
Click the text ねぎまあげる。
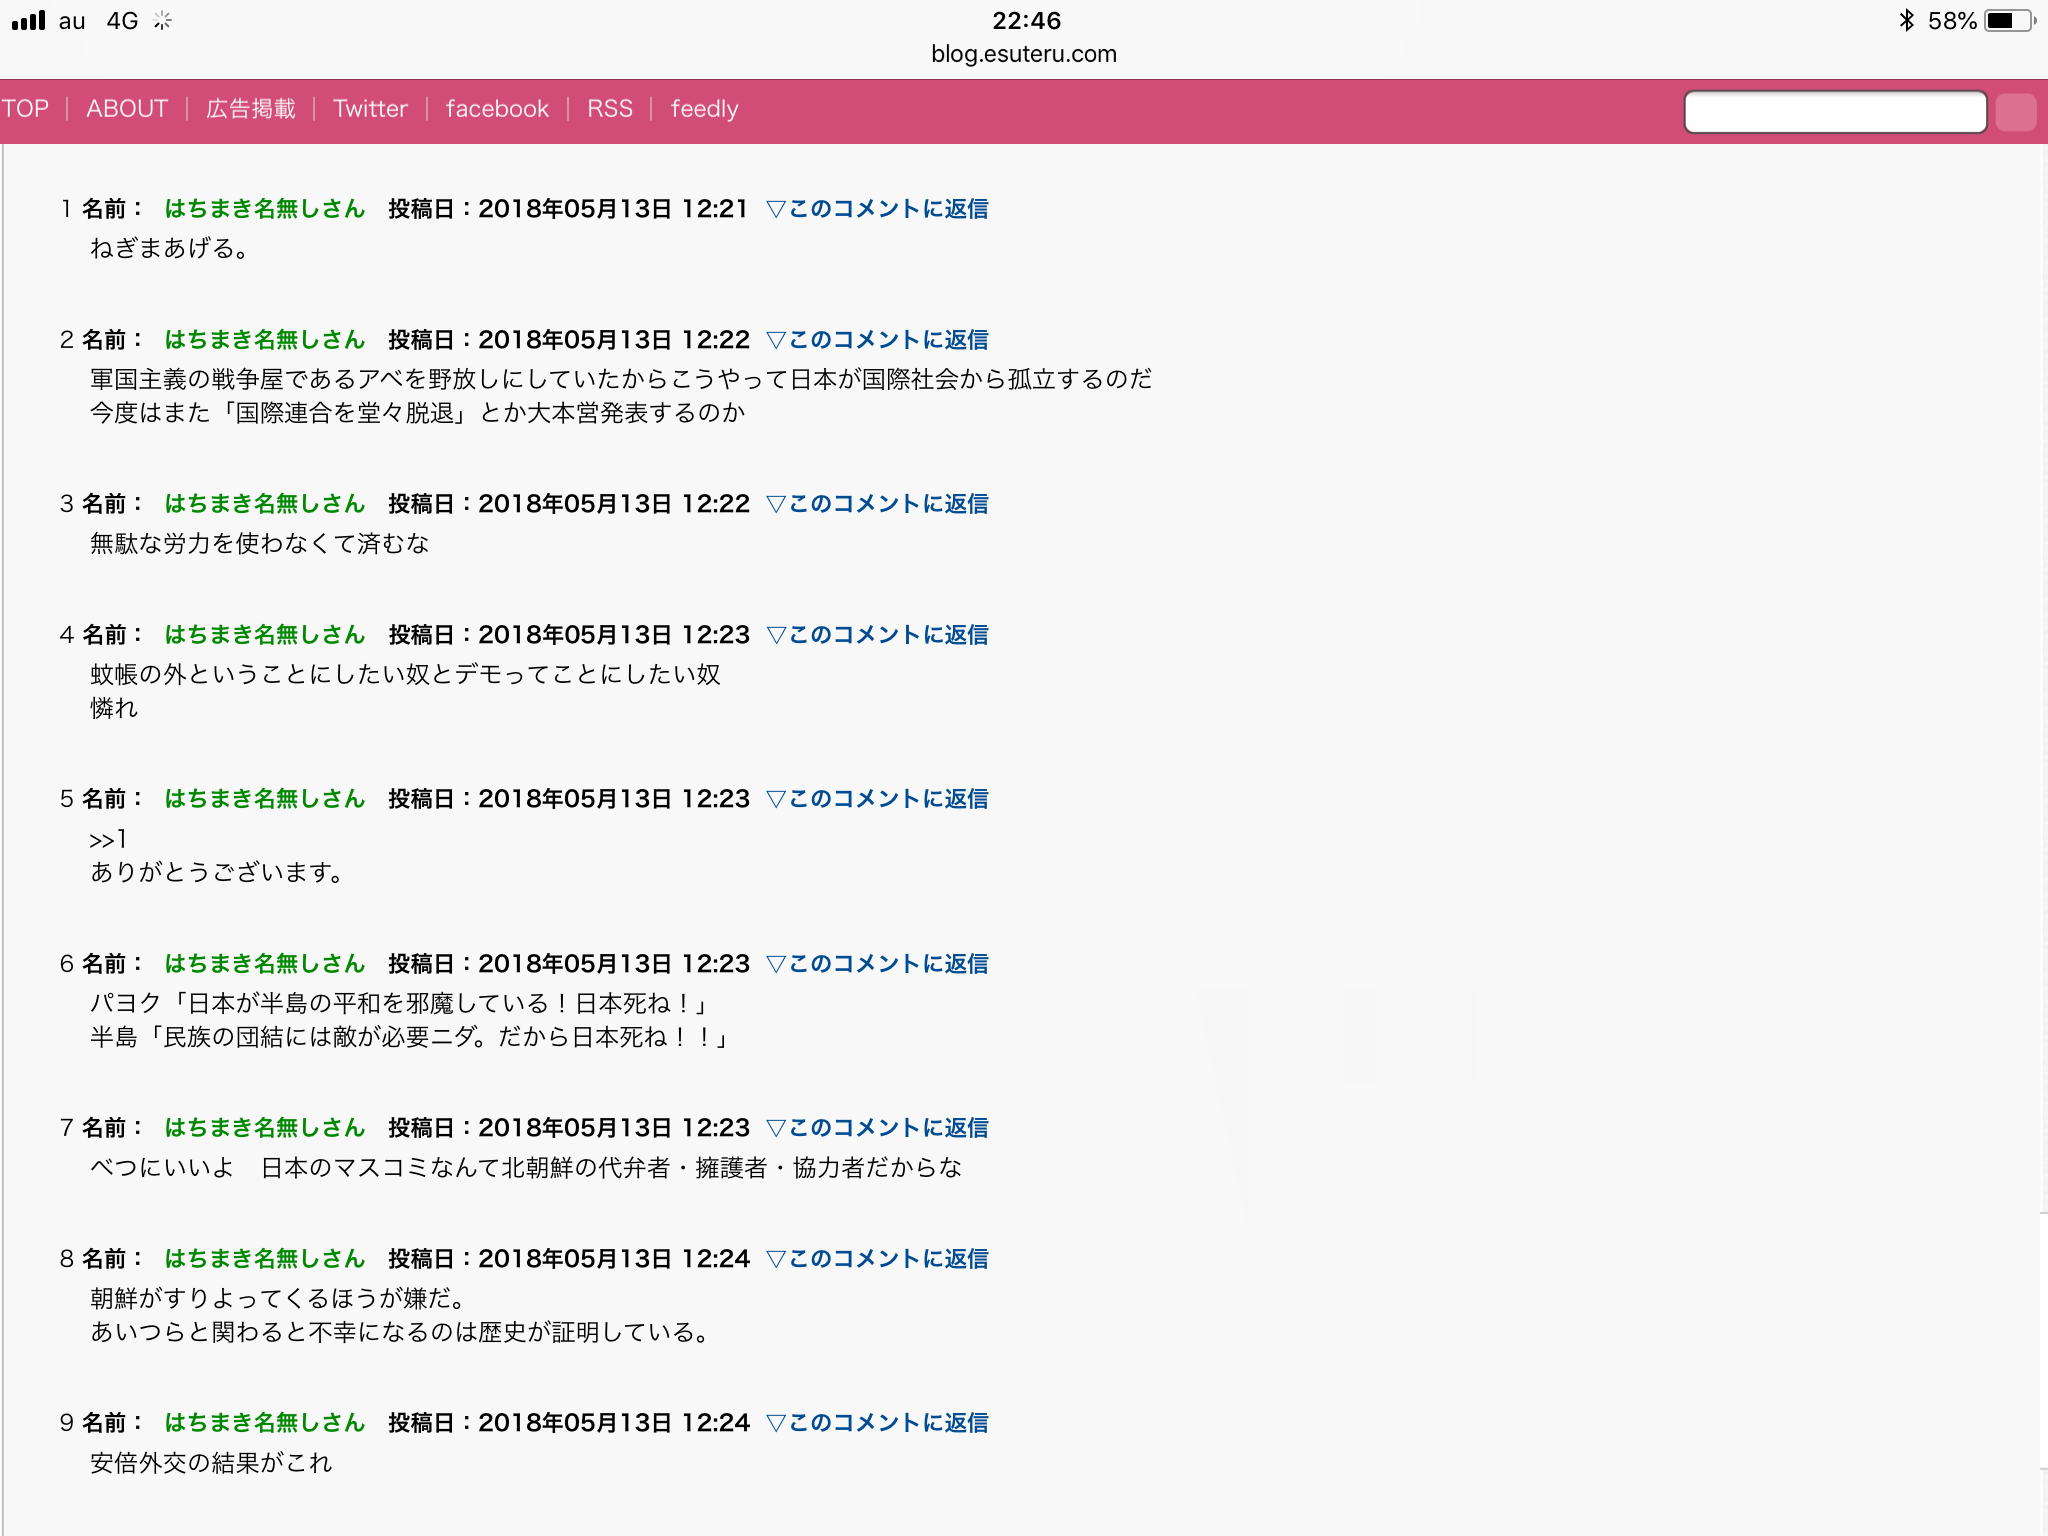click(x=169, y=248)
